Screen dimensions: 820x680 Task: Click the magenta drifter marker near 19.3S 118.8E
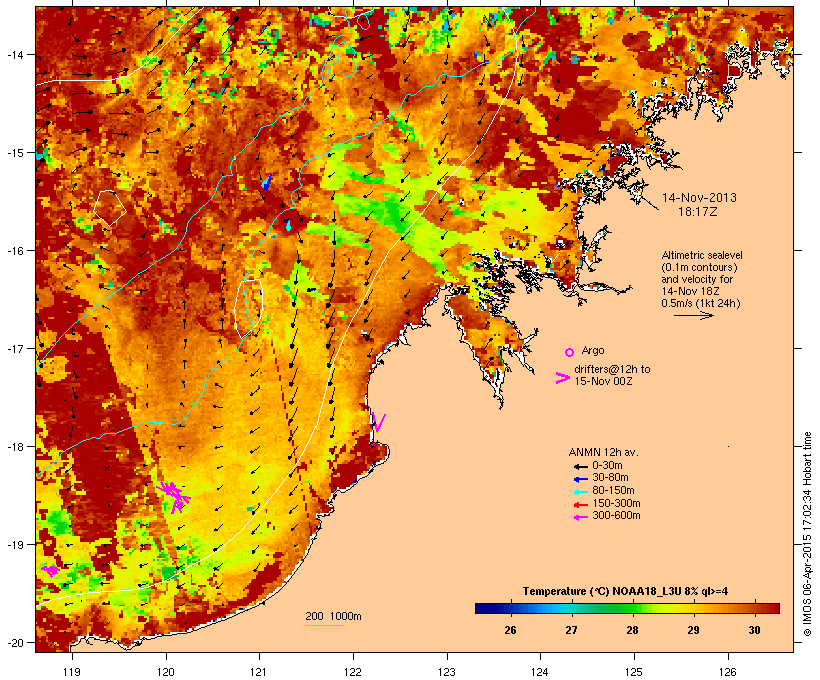(x=51, y=570)
